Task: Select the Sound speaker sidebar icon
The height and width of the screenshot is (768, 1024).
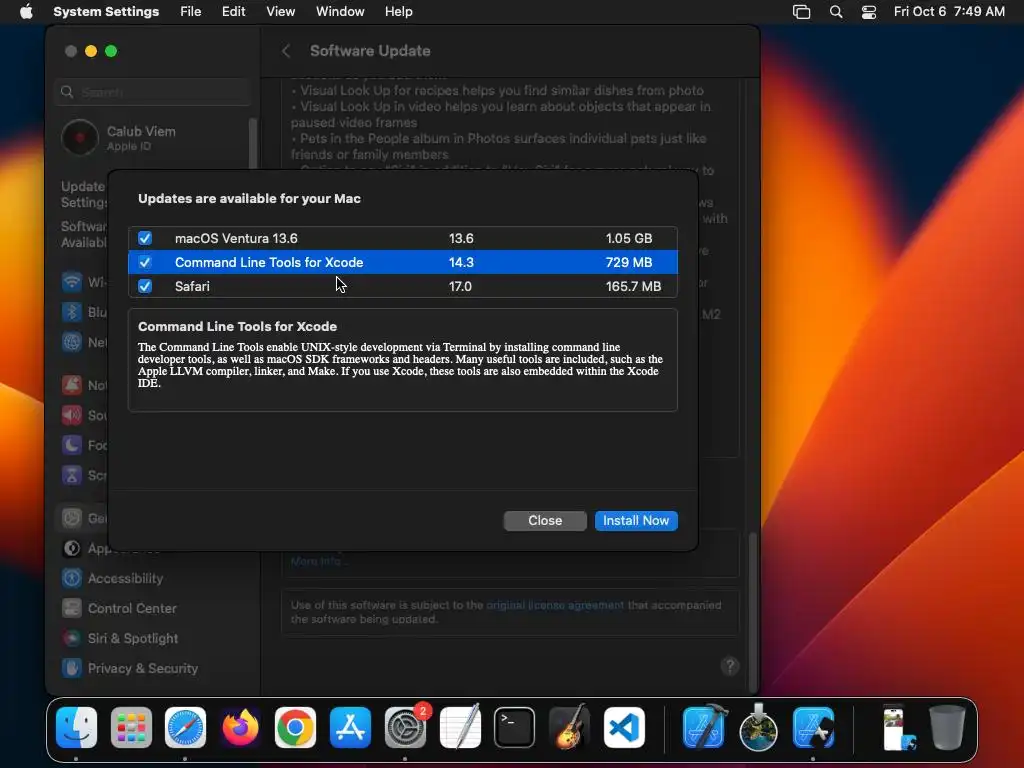Action: click(x=72, y=415)
